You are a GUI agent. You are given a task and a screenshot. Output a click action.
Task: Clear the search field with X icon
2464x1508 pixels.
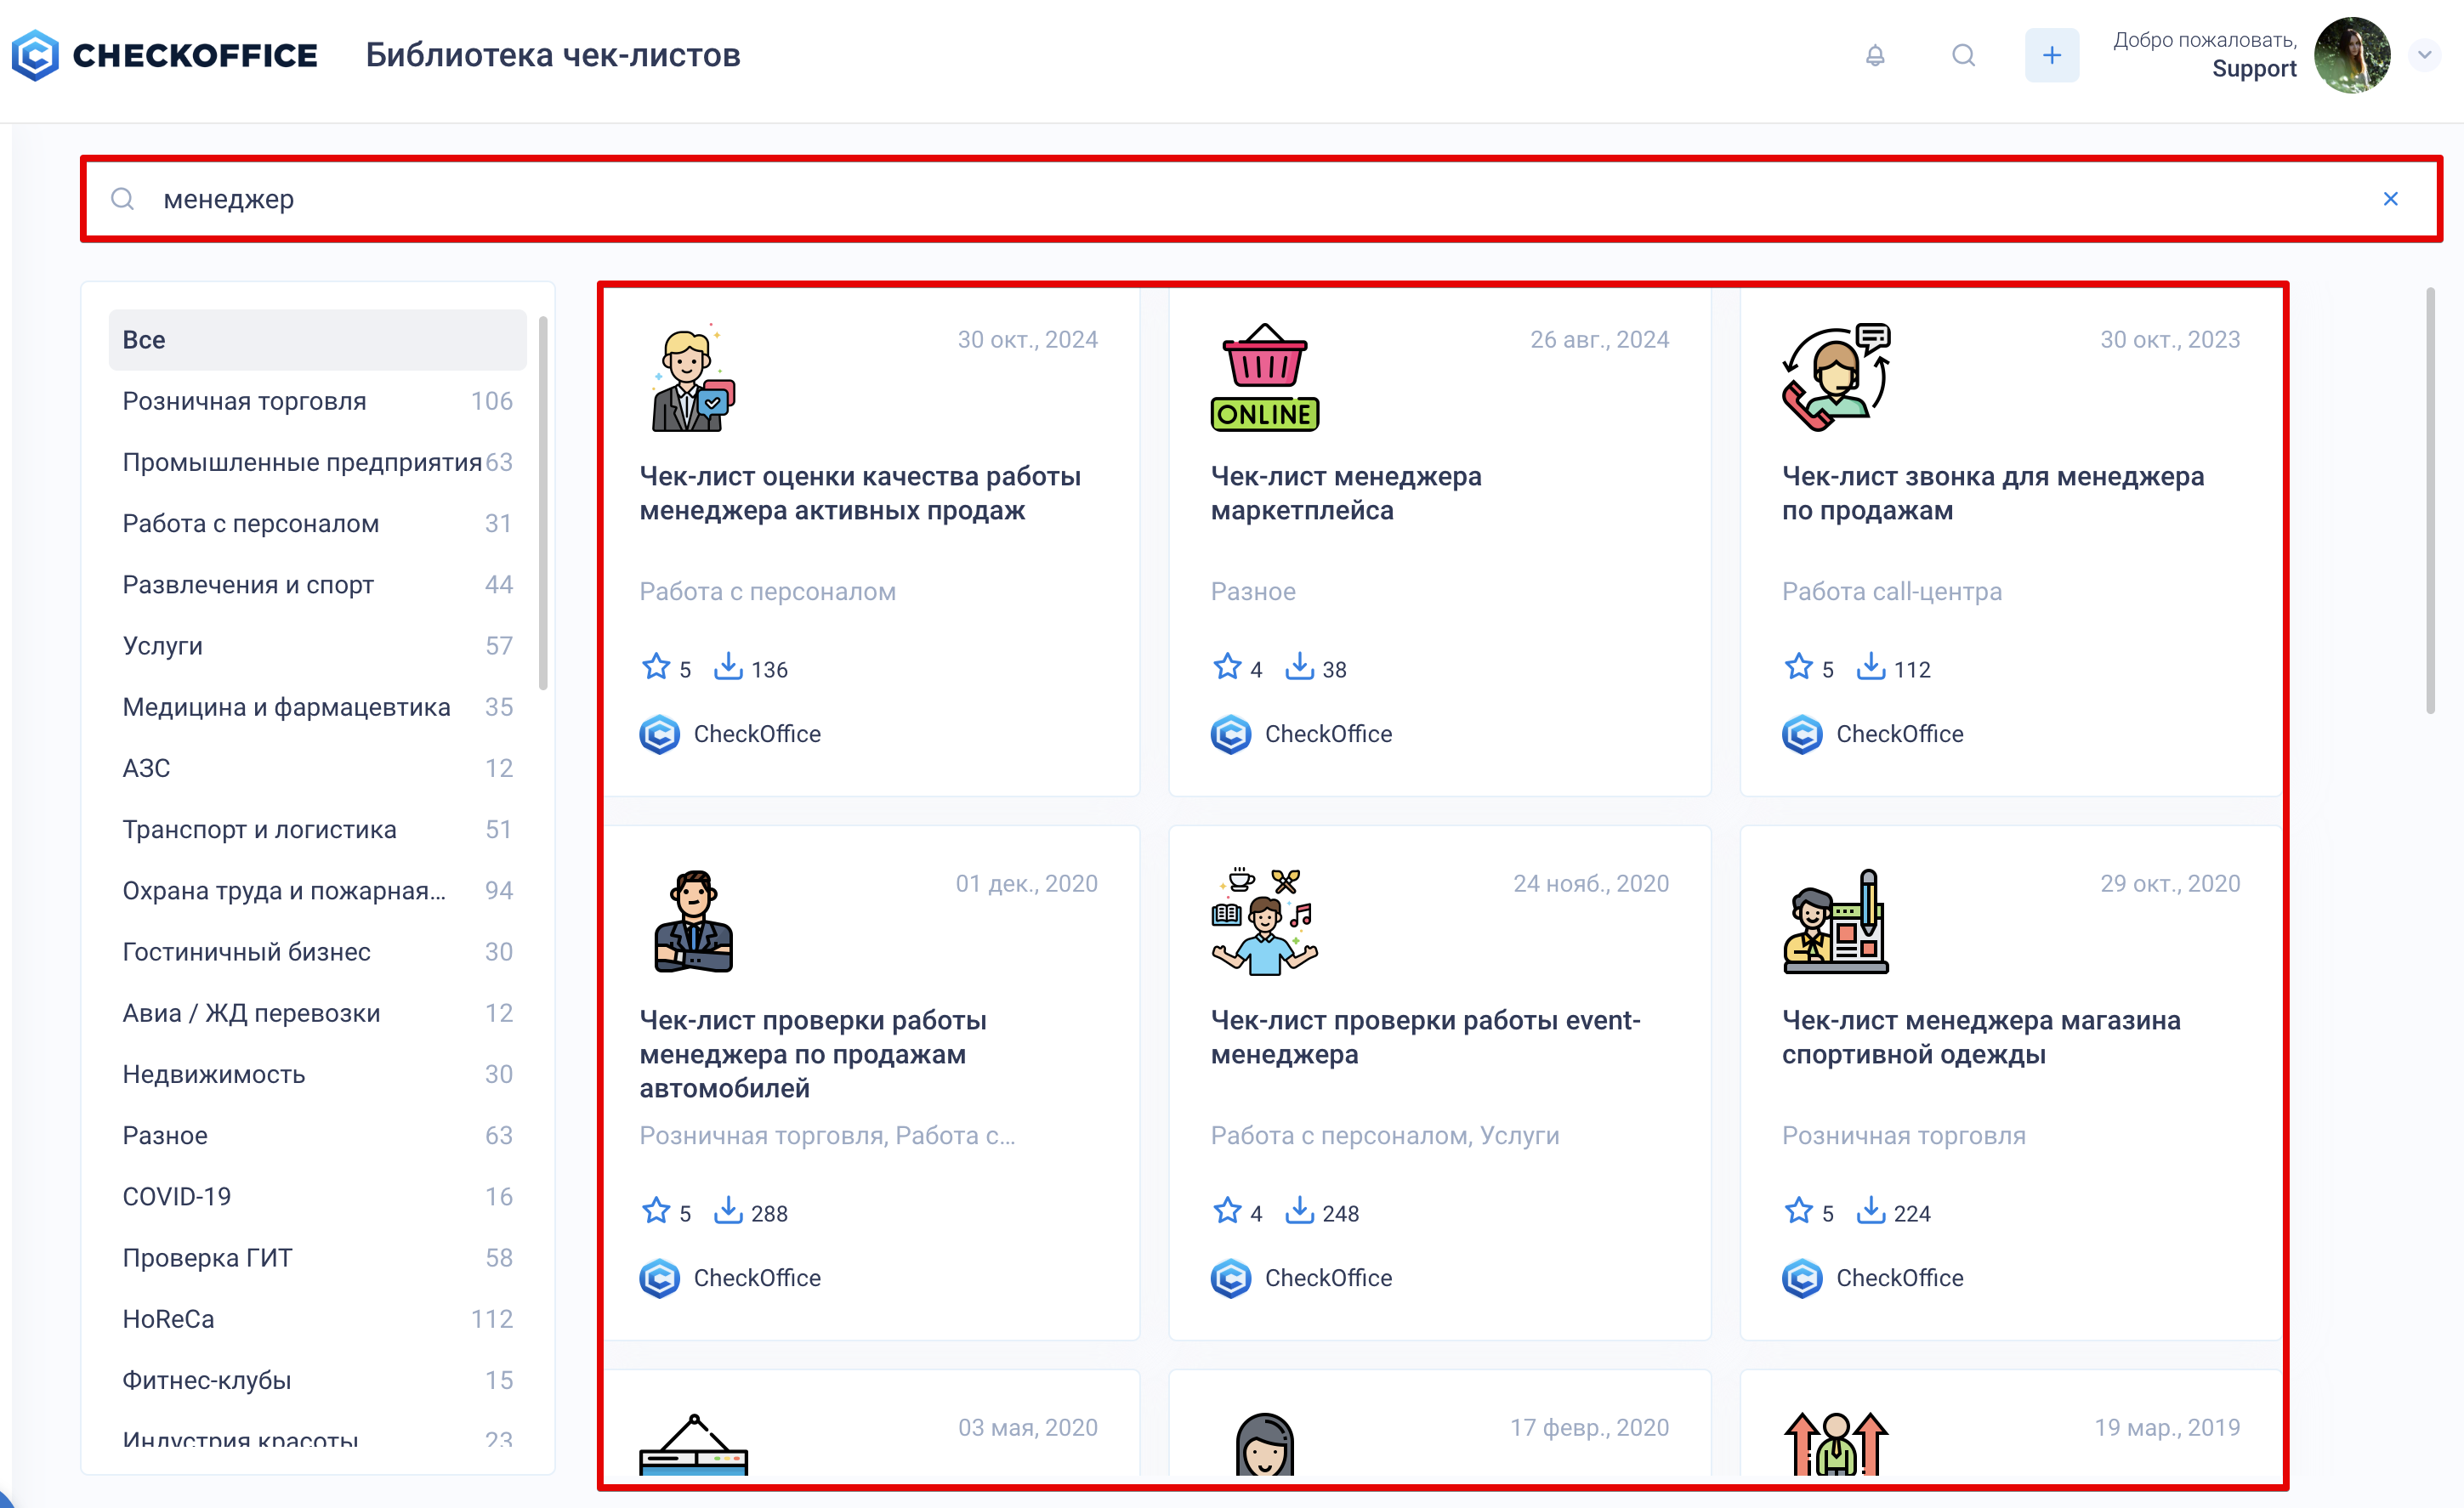click(x=2390, y=199)
